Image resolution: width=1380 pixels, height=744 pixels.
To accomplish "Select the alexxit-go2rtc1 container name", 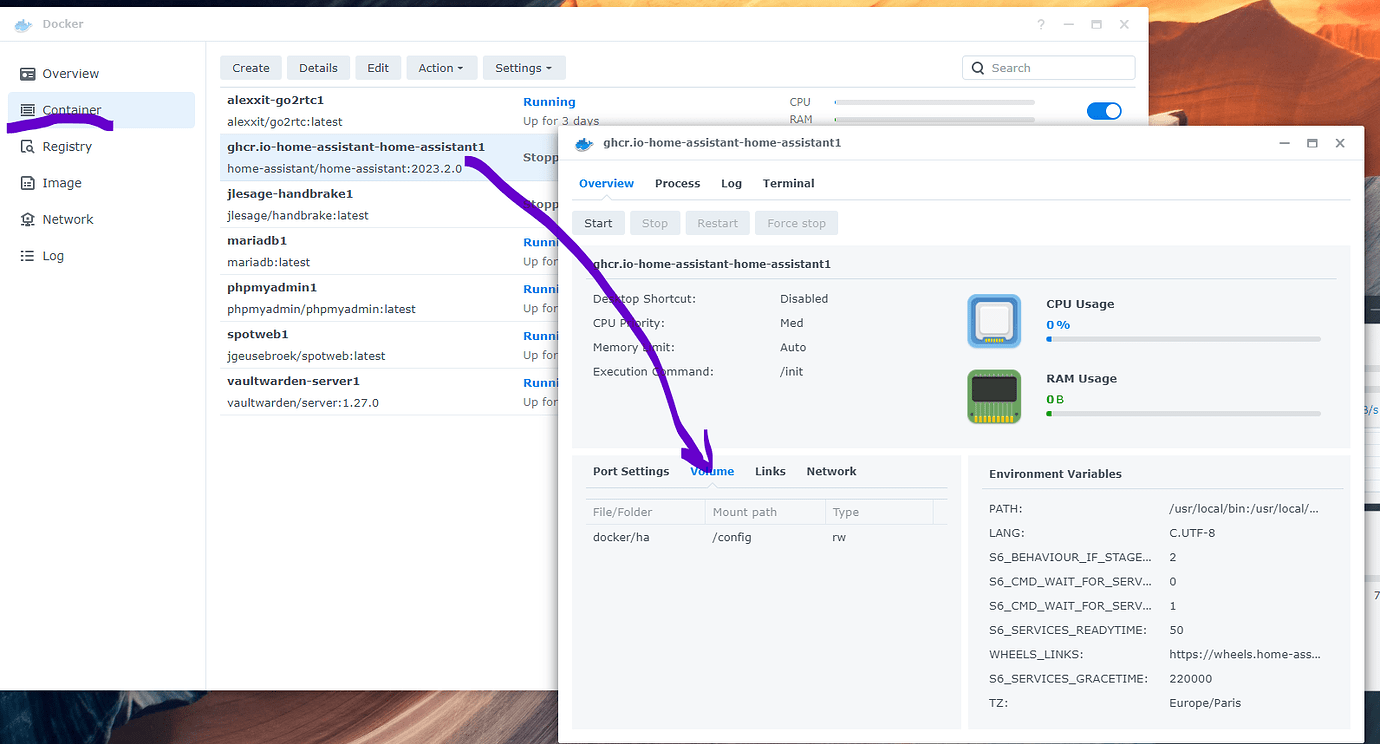I will 275,100.
